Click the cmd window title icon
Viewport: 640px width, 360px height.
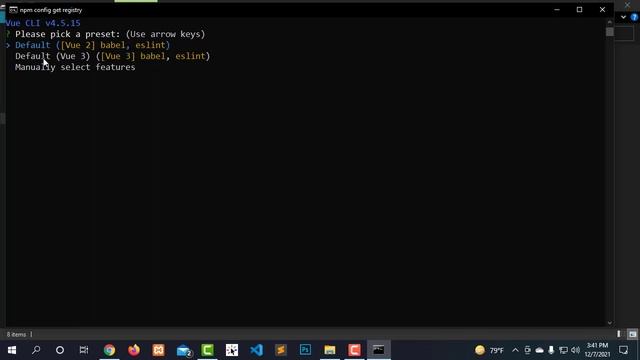point(13,10)
